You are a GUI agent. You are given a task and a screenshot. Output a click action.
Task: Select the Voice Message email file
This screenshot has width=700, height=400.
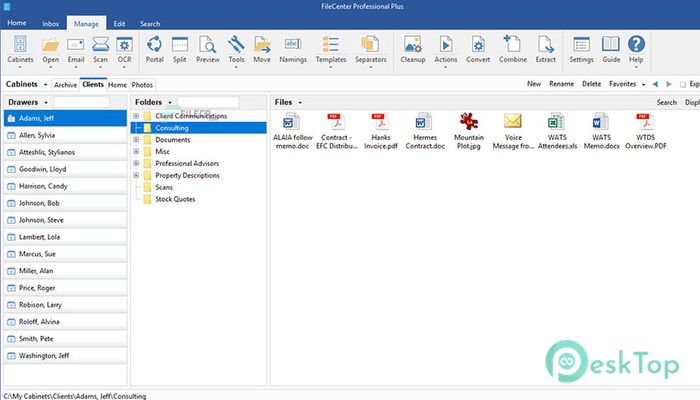[513, 131]
